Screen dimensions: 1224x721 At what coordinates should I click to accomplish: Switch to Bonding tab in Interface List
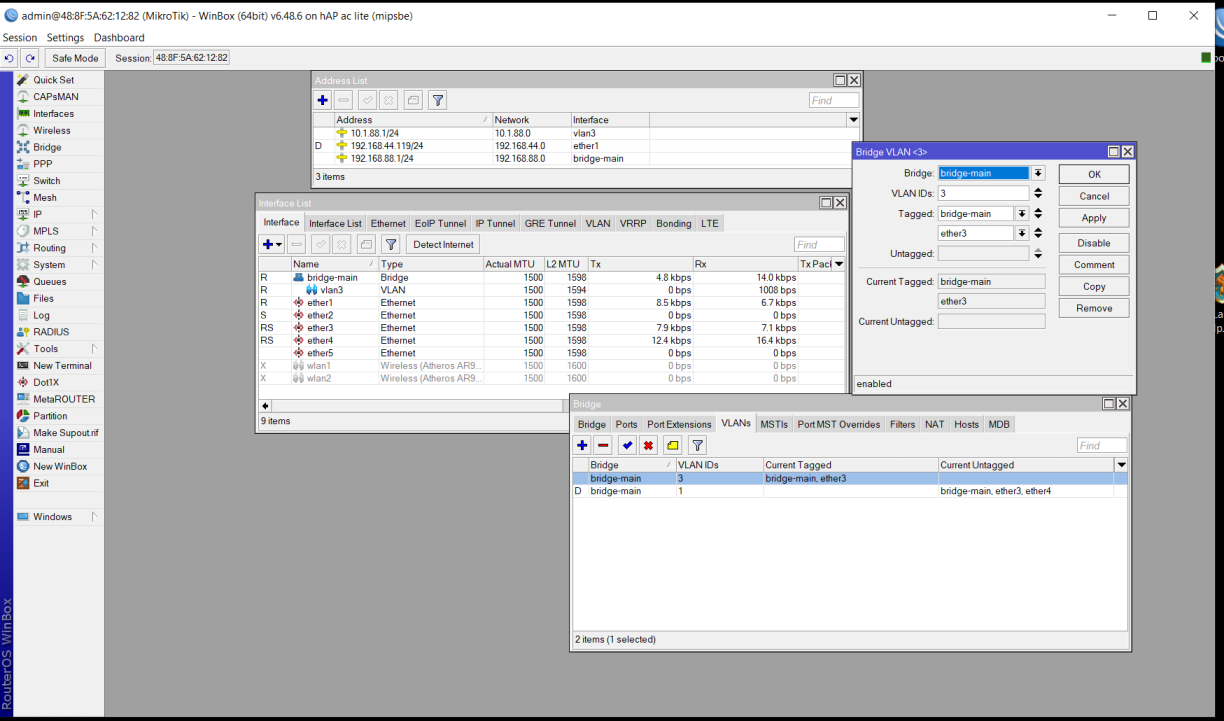point(673,223)
